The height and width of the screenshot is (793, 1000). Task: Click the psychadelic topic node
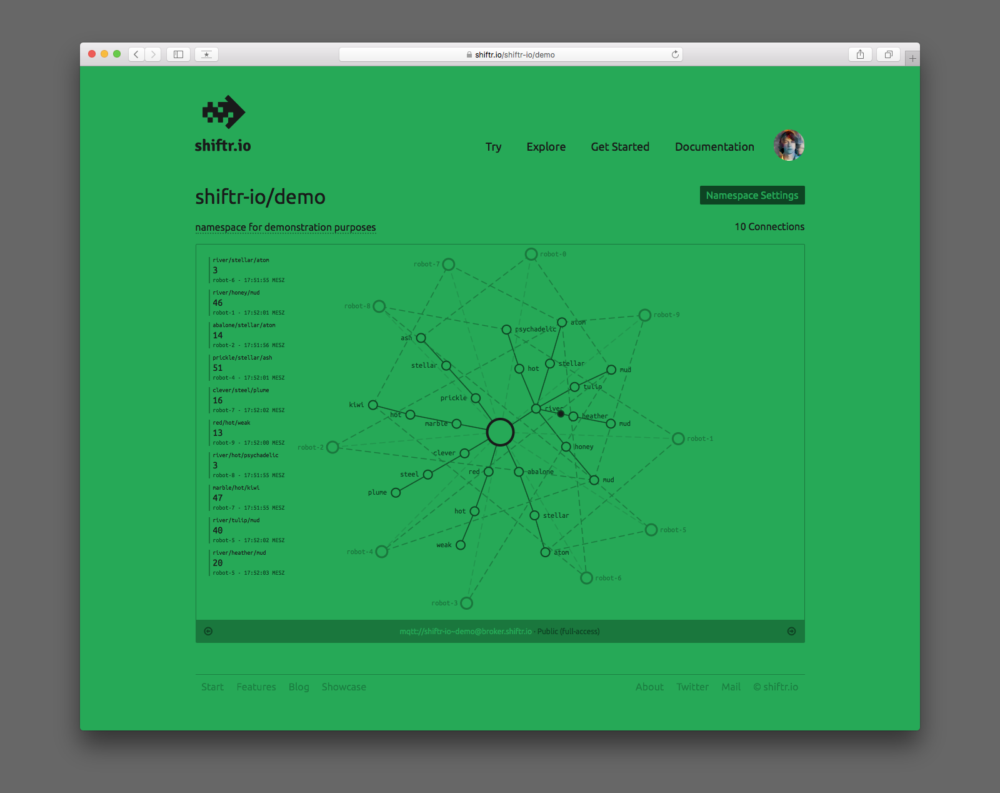coord(506,330)
